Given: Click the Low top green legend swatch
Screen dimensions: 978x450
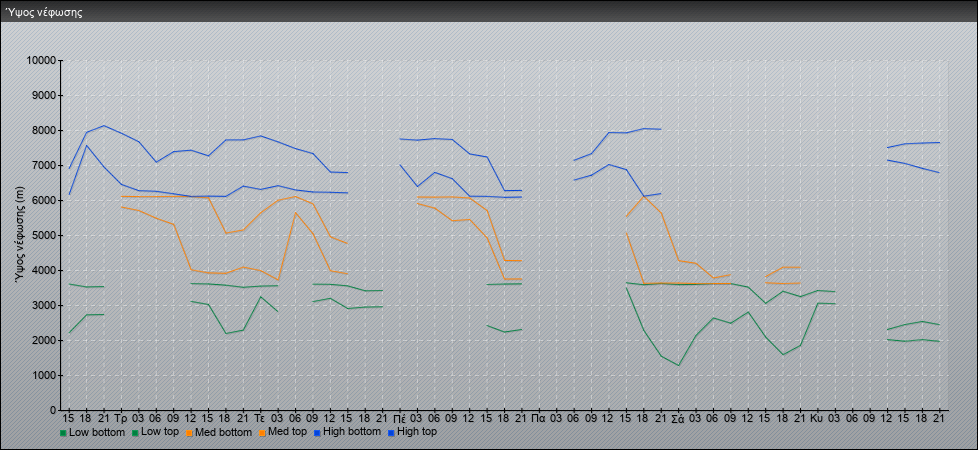Looking at the screenshot, I should point(136,432).
